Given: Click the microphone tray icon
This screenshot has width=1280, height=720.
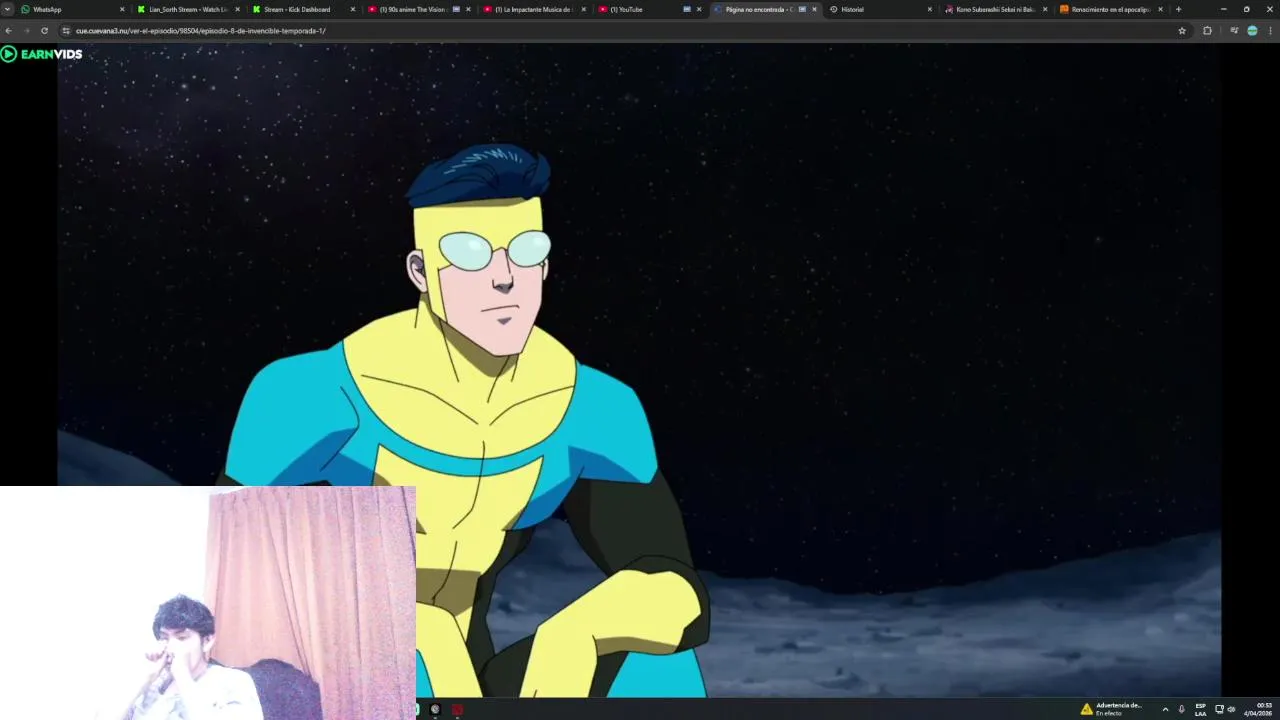Looking at the screenshot, I should coord(1181,709).
